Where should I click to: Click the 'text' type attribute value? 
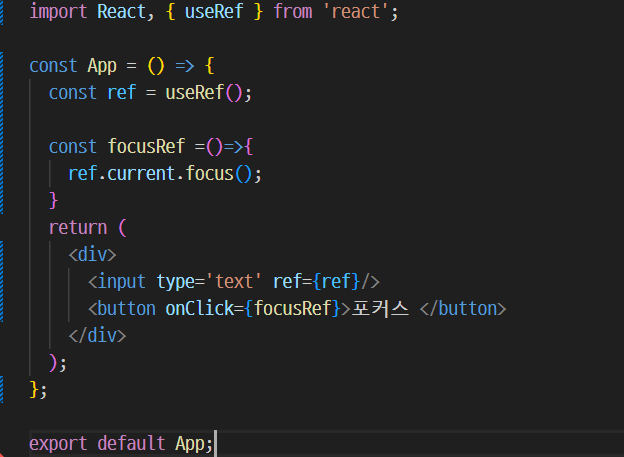point(234,282)
